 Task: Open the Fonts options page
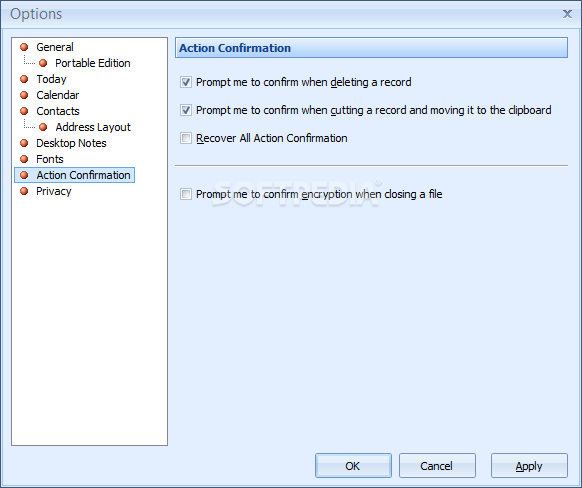click(50, 159)
